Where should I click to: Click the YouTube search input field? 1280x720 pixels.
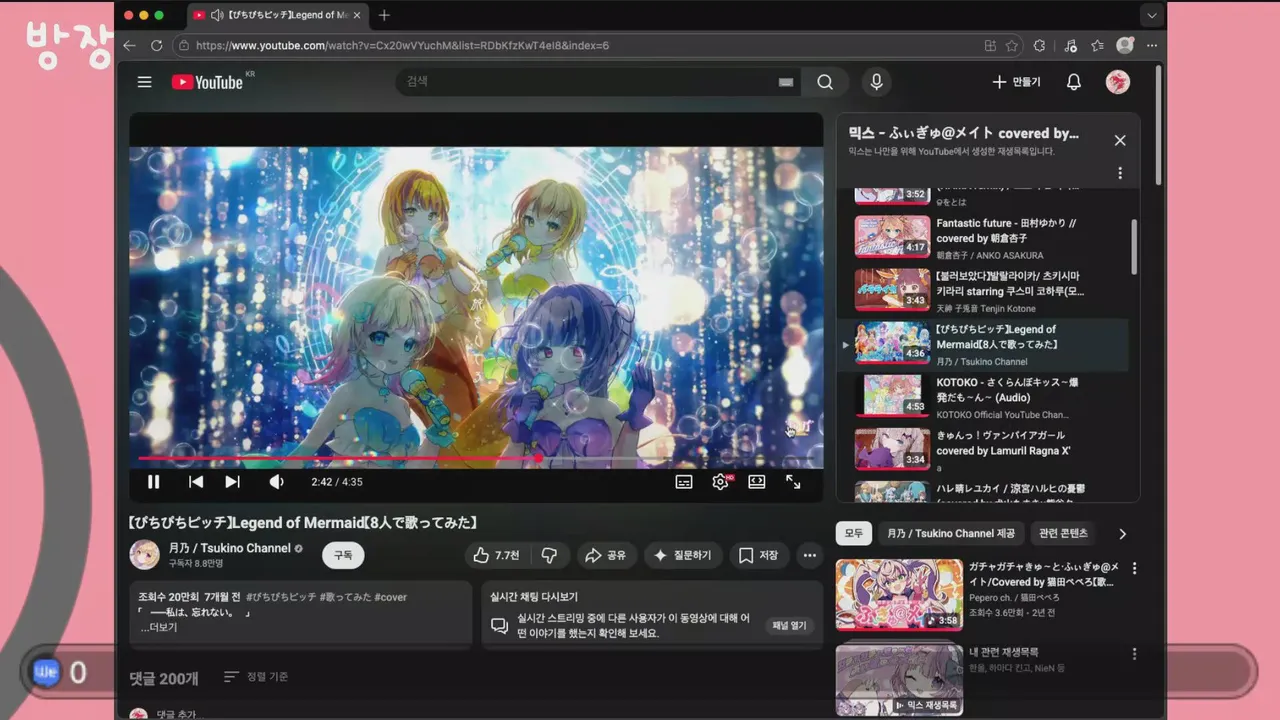pyautogui.click(x=585, y=82)
